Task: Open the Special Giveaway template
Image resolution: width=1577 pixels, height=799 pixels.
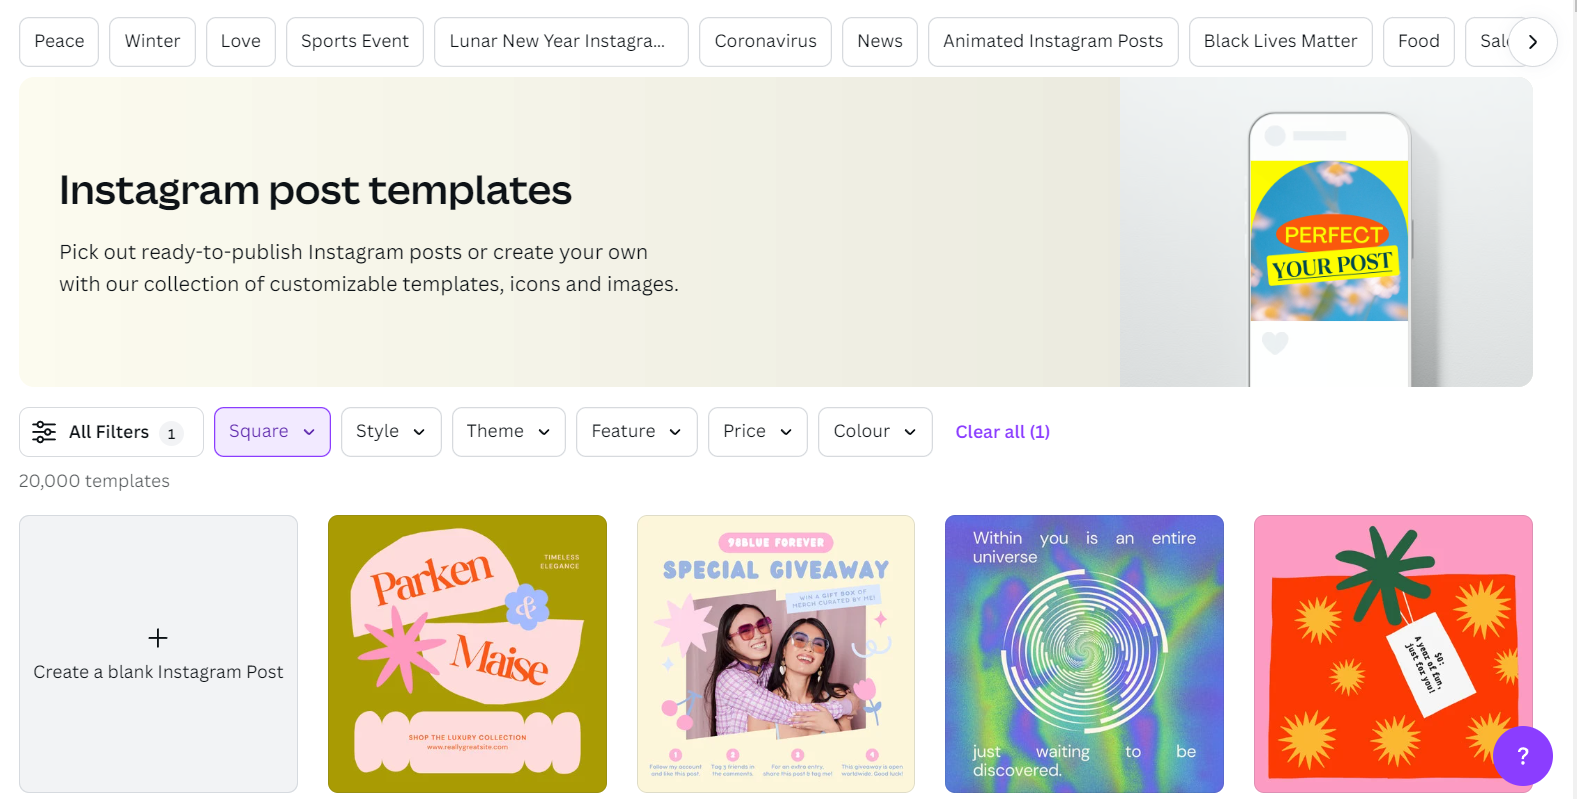Action: 776,654
